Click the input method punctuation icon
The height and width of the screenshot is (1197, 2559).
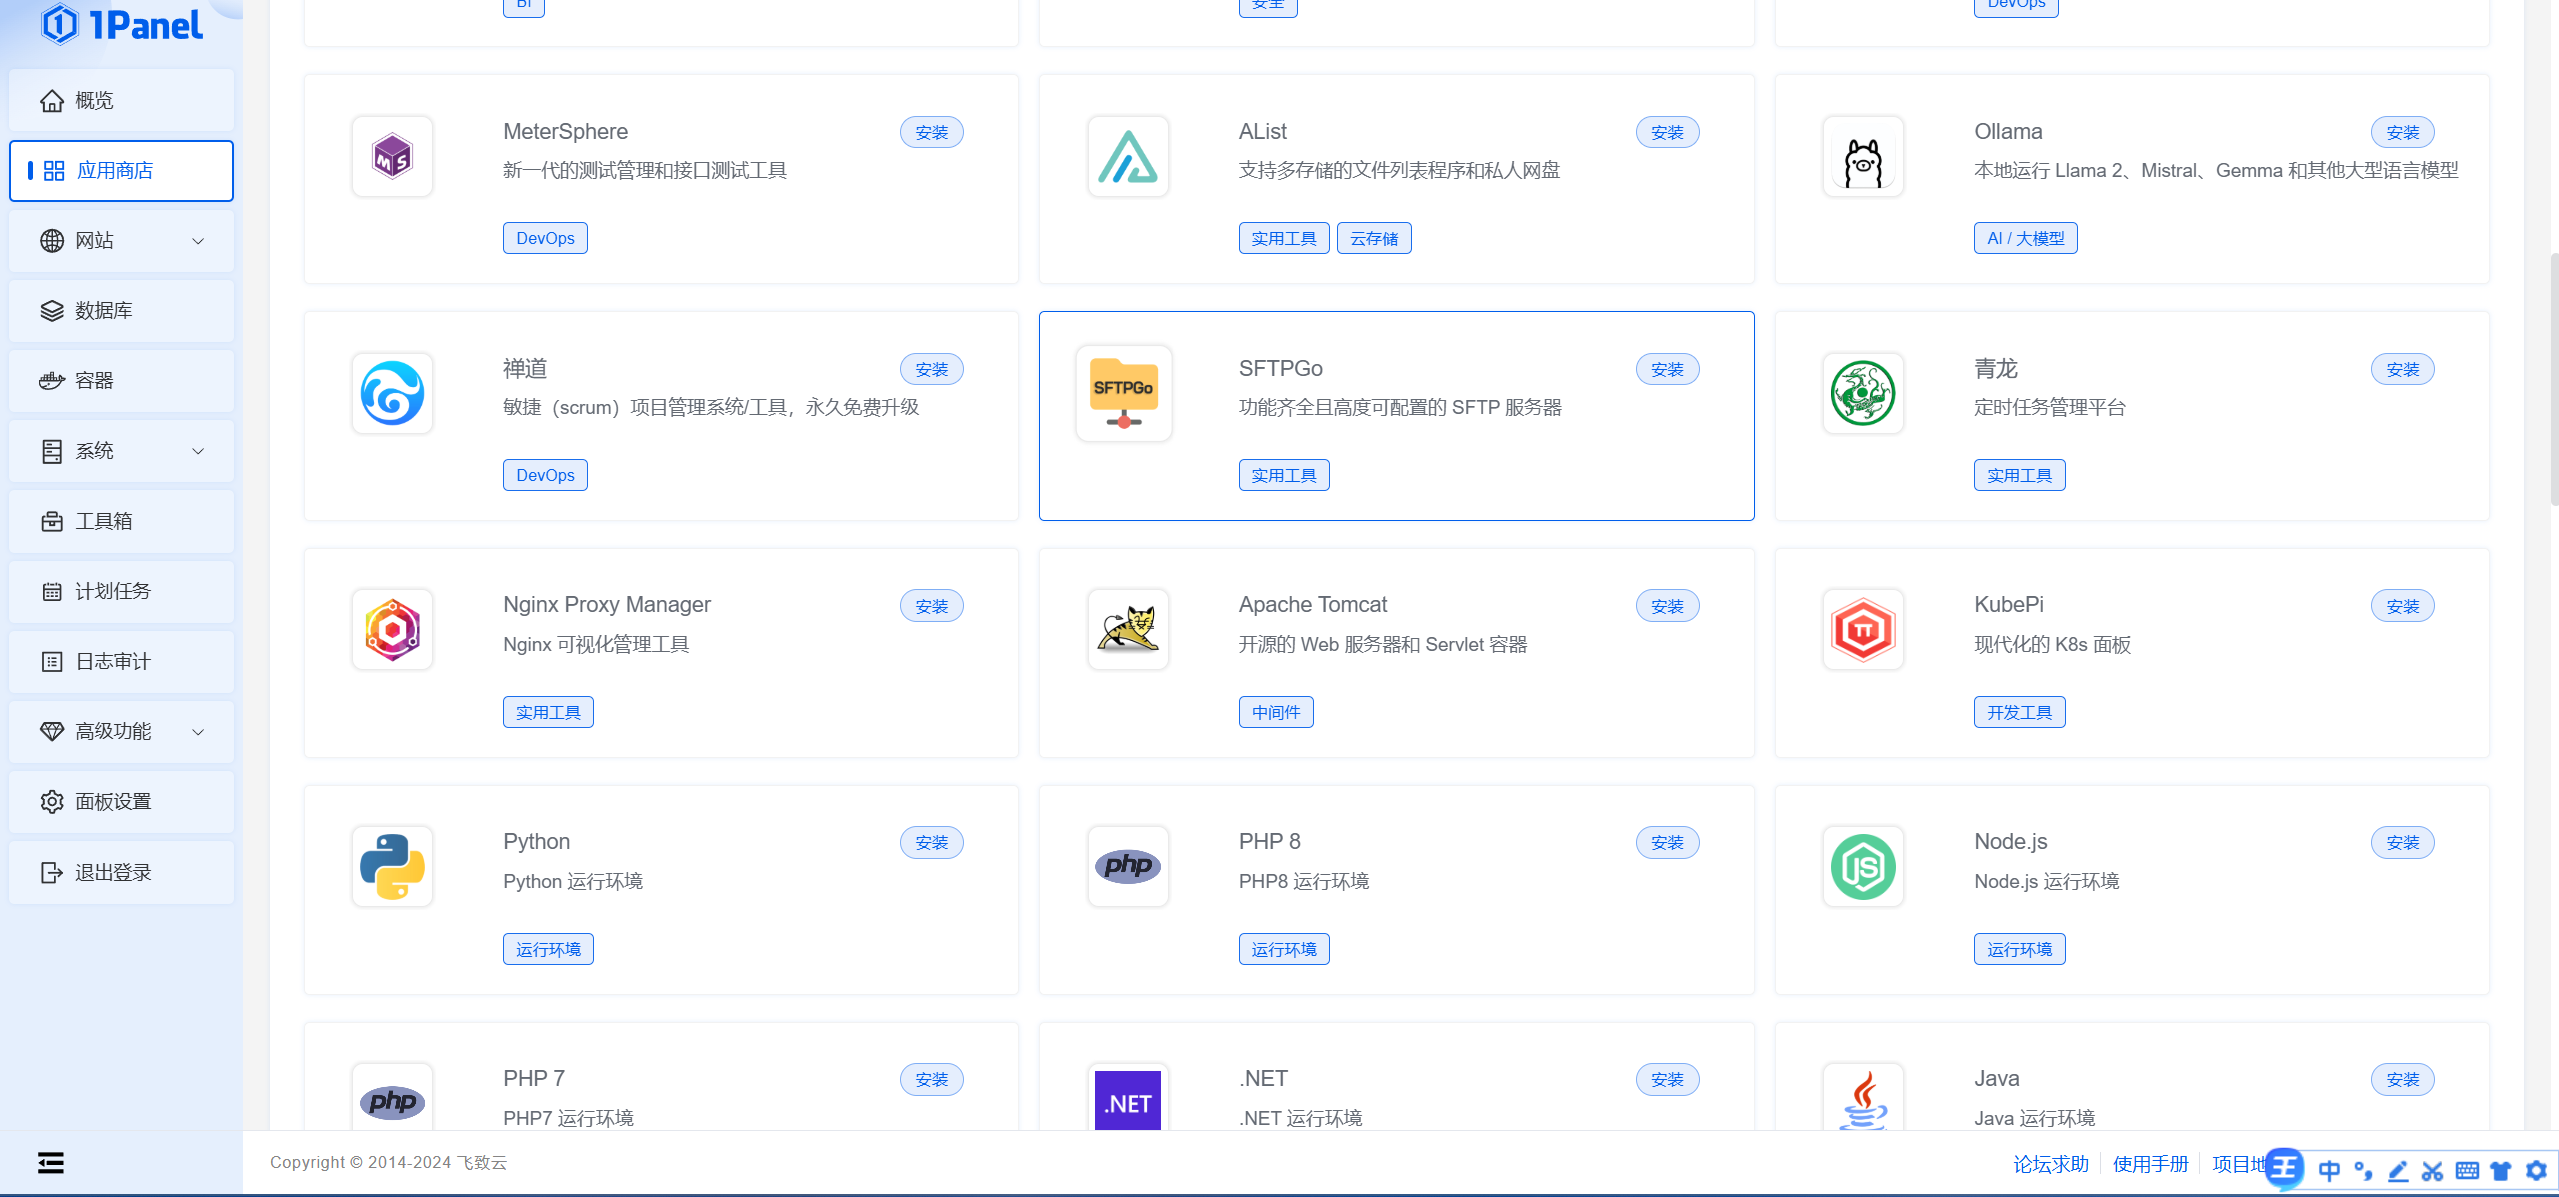pyautogui.click(x=2363, y=1170)
